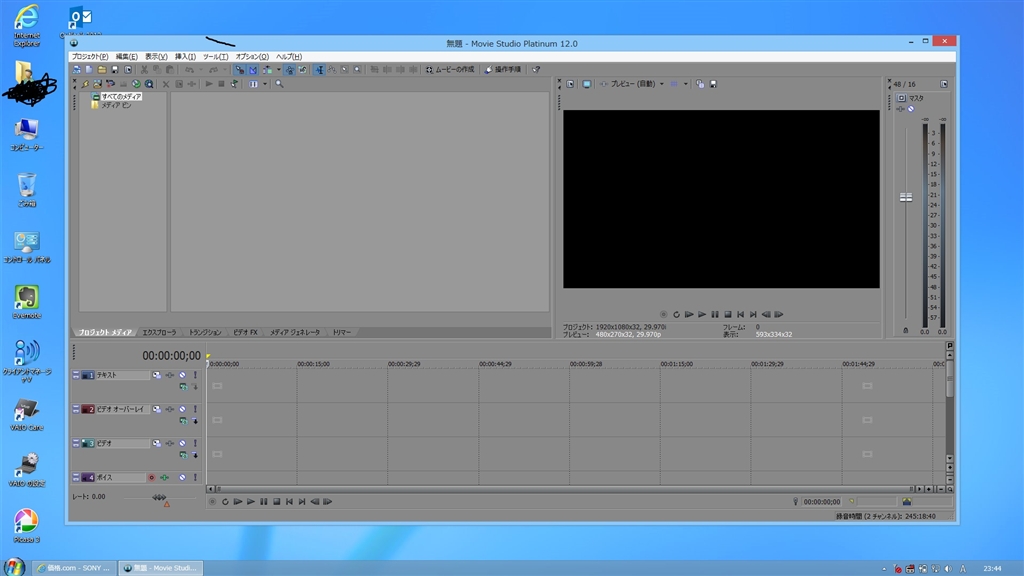
Task: Save preview snapshot to file
Action: pyautogui.click(x=713, y=84)
